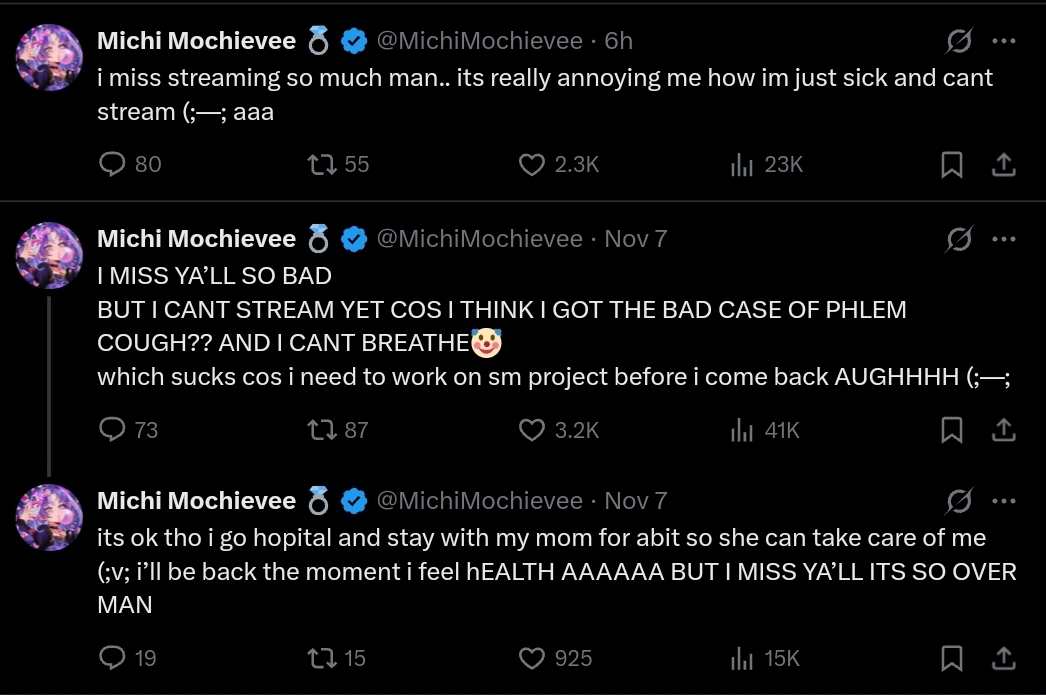Bookmark the tweet with 41K views
The image size is (1046, 695).
coord(952,430)
